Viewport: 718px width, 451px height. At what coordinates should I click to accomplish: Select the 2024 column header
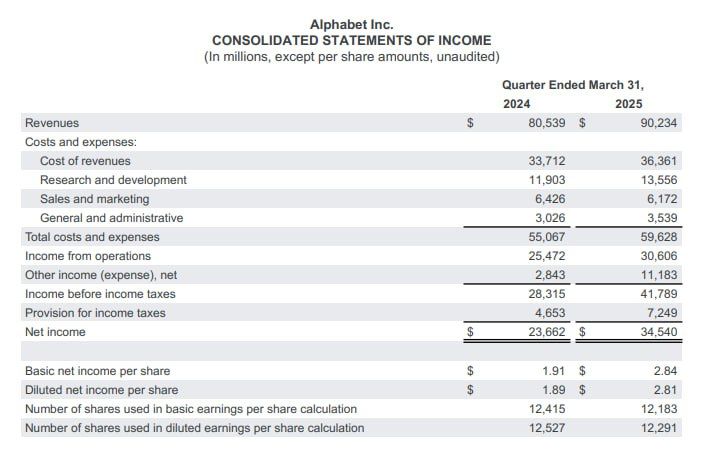(517, 104)
